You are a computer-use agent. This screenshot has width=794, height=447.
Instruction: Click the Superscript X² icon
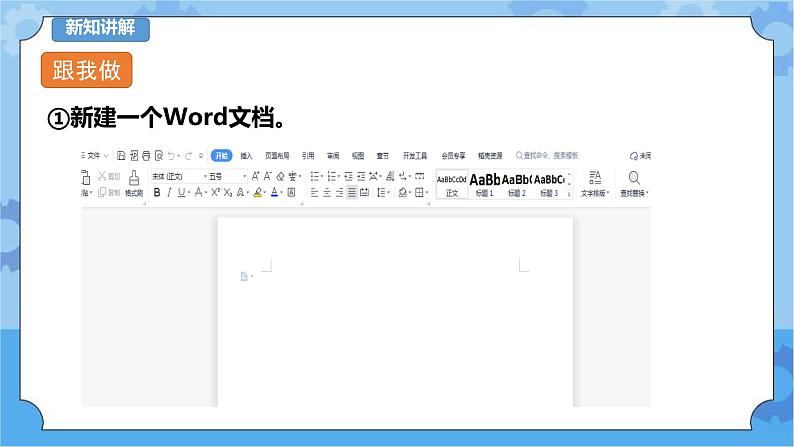(216, 192)
